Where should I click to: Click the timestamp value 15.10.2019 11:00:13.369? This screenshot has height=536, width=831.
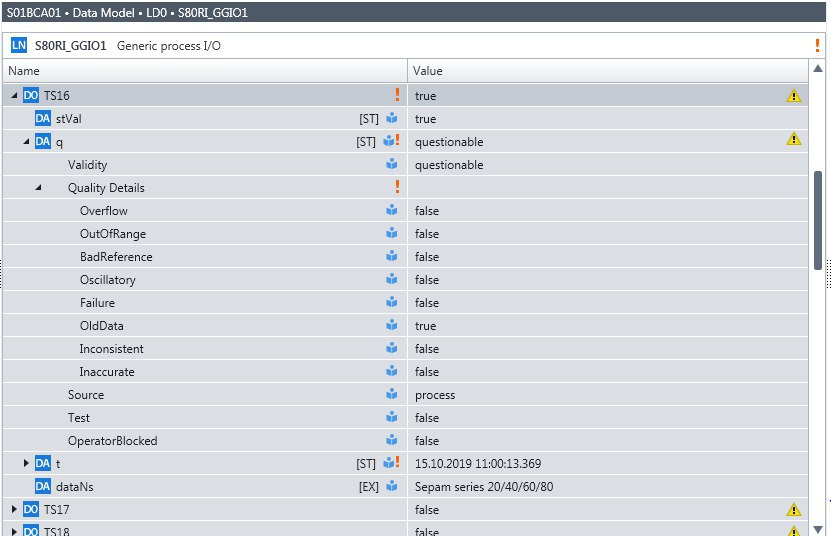coord(478,463)
